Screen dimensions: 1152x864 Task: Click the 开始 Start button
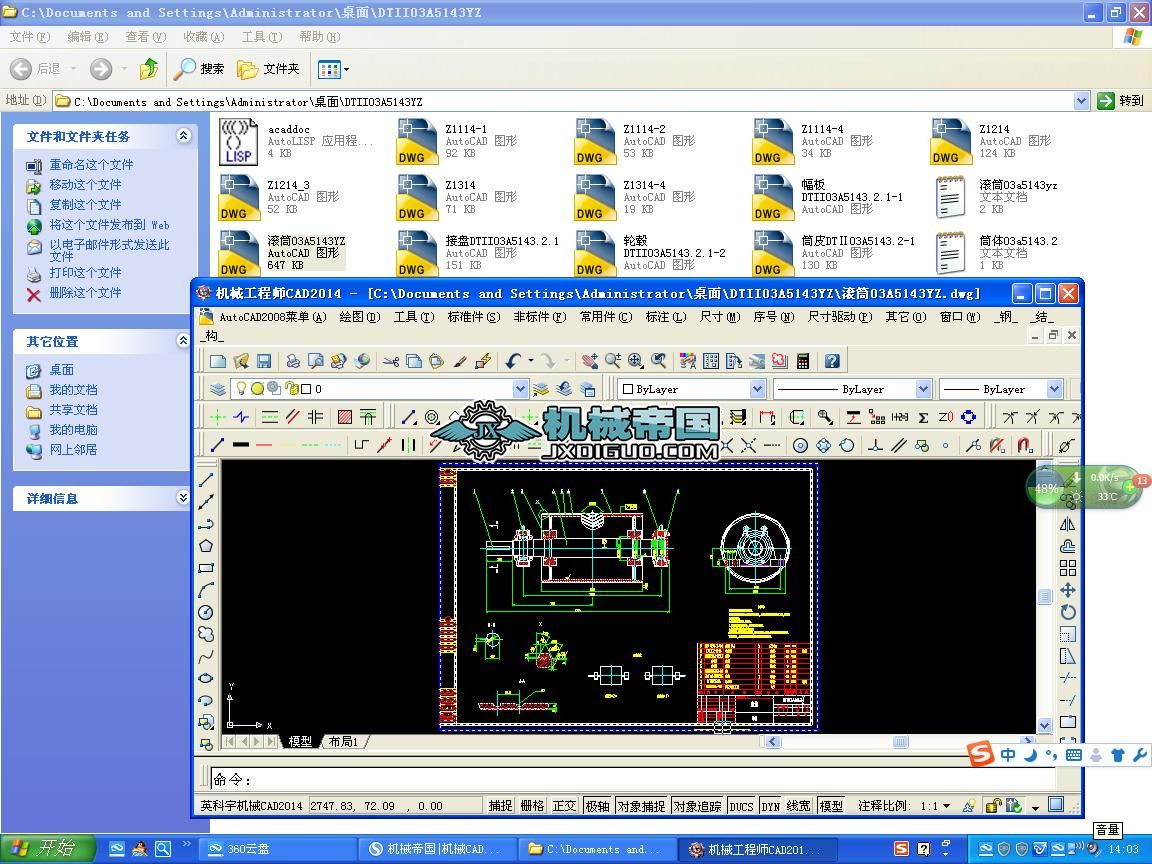point(48,849)
